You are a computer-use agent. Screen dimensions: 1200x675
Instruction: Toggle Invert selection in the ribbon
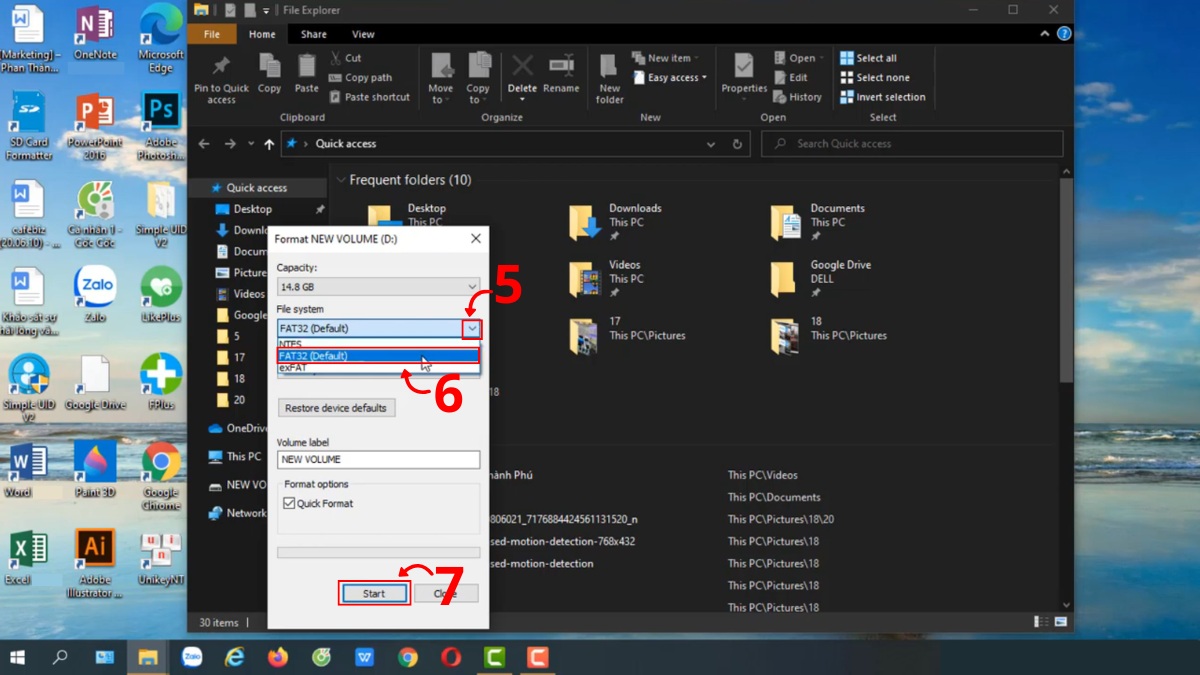point(884,96)
